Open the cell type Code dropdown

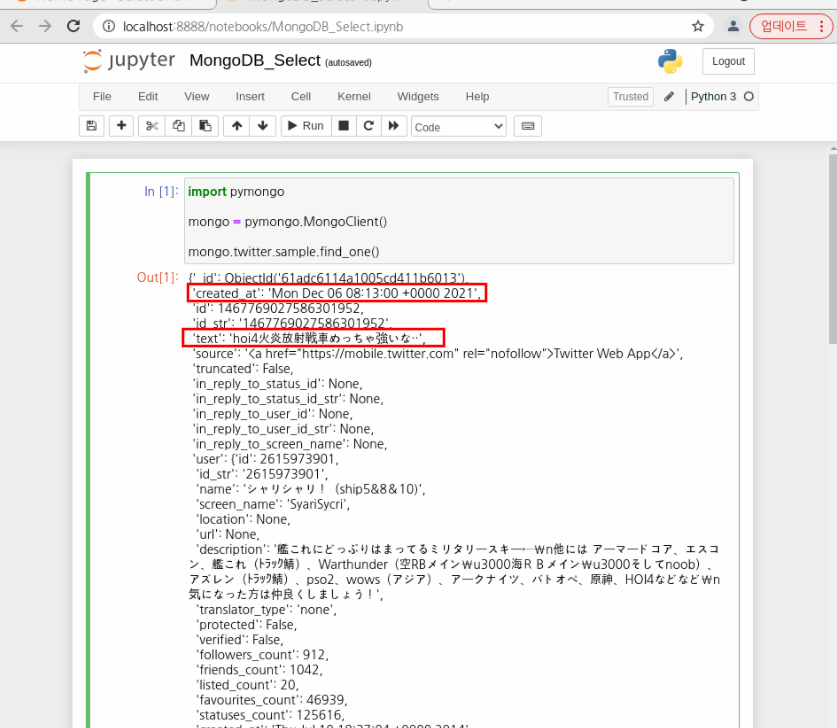459,127
